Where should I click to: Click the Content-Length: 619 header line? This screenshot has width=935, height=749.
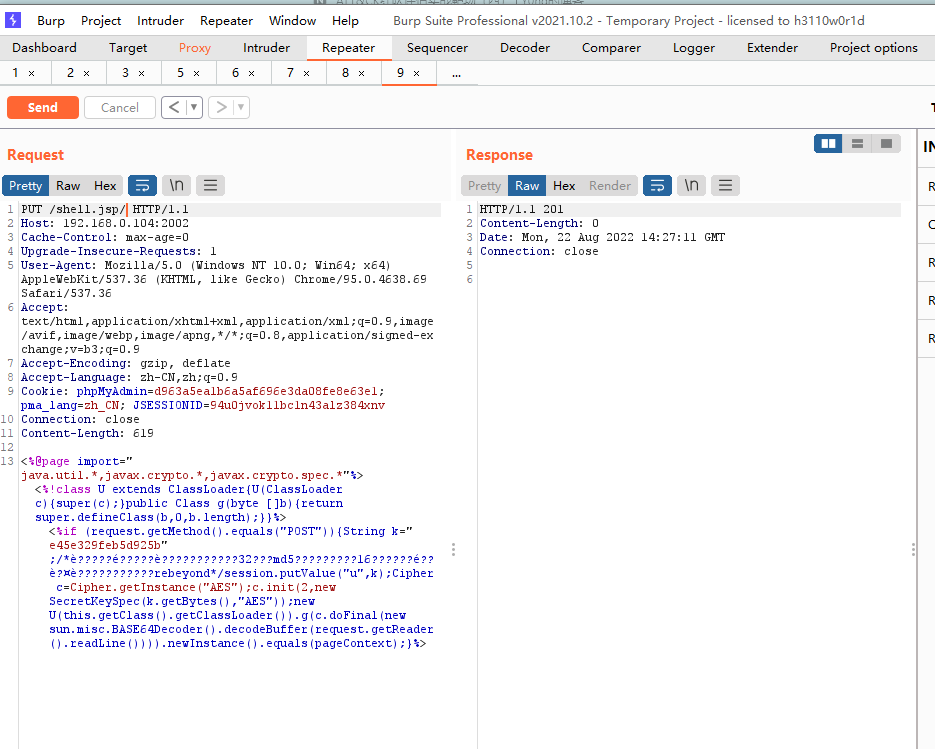pos(87,433)
